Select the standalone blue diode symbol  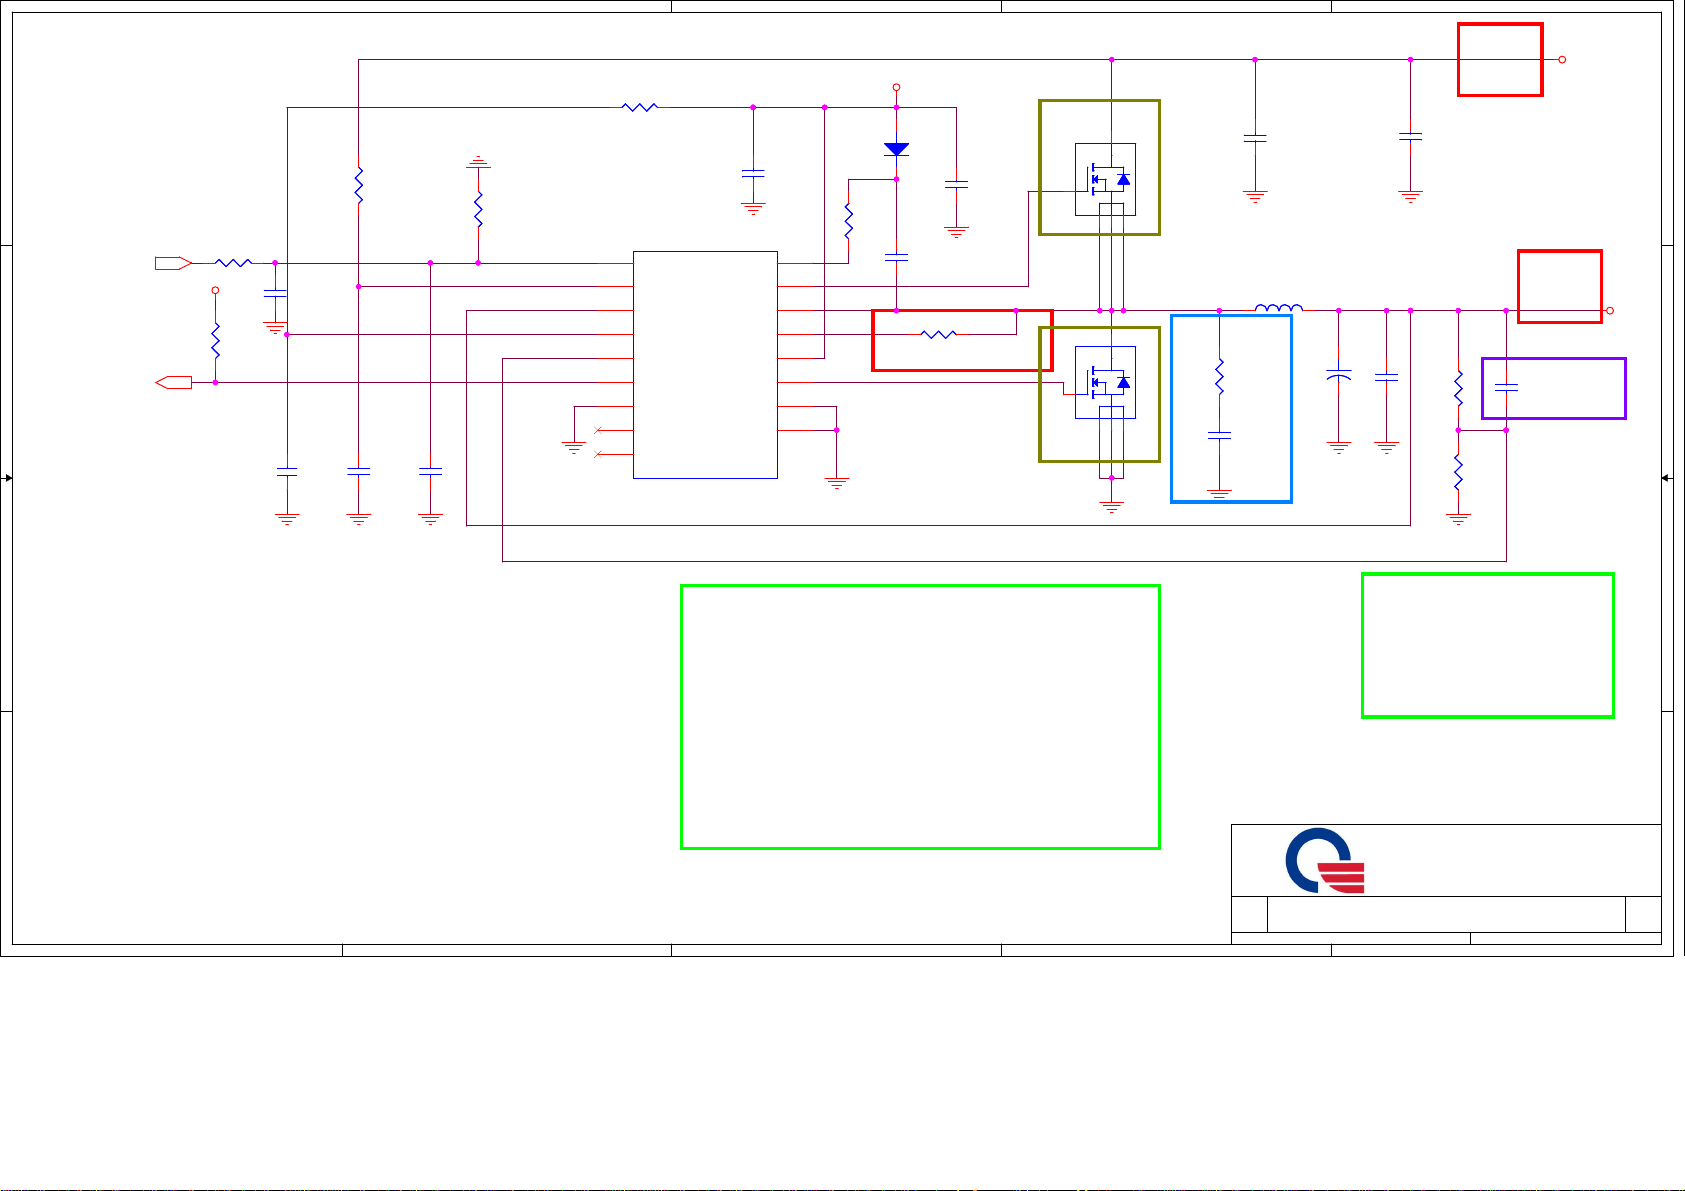[896, 149]
